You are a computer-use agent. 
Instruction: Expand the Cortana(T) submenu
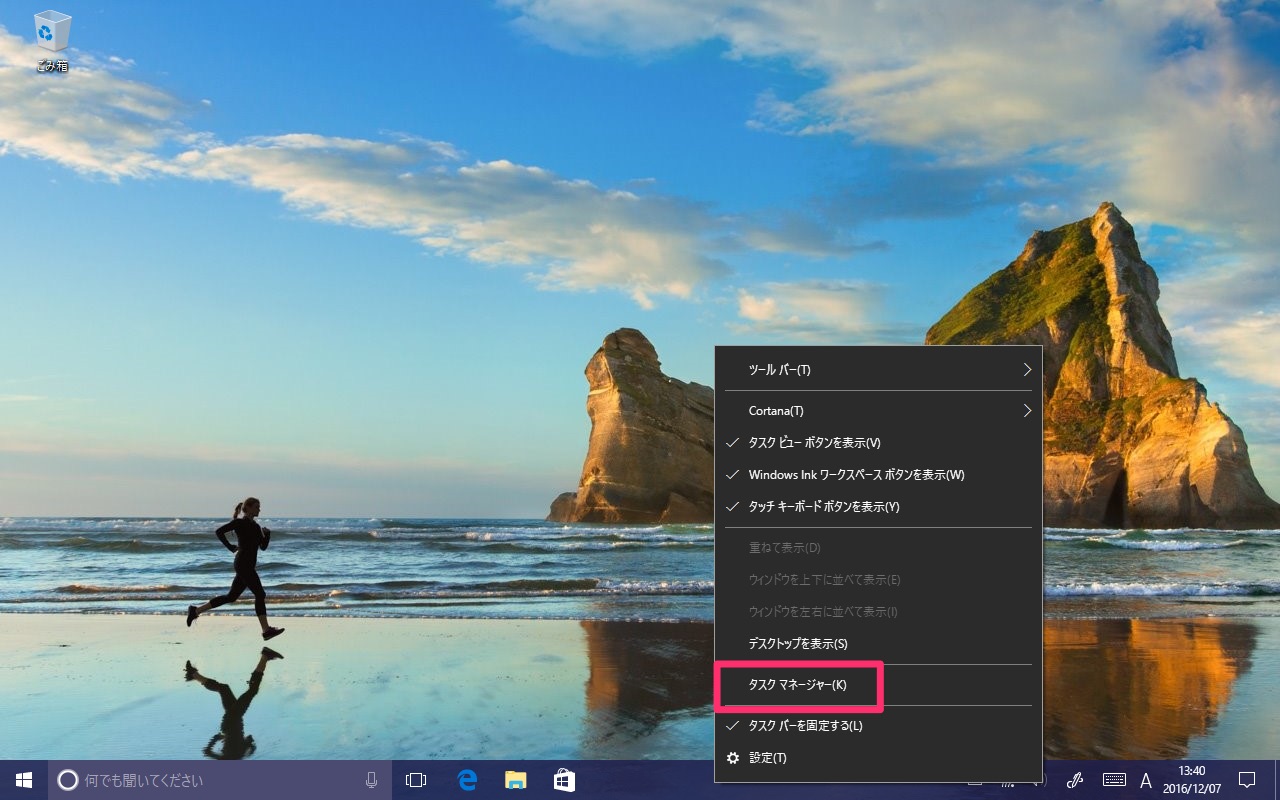point(879,411)
